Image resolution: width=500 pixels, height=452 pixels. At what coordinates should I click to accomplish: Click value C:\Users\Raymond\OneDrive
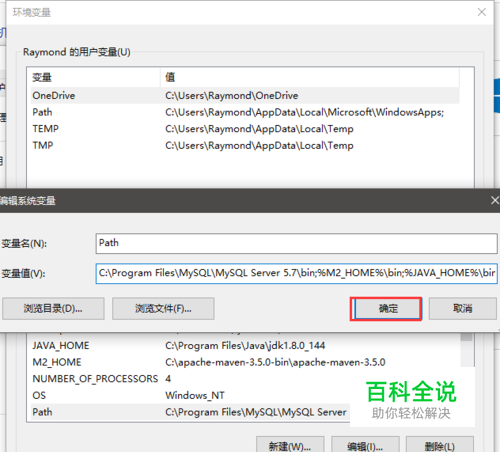(232, 96)
